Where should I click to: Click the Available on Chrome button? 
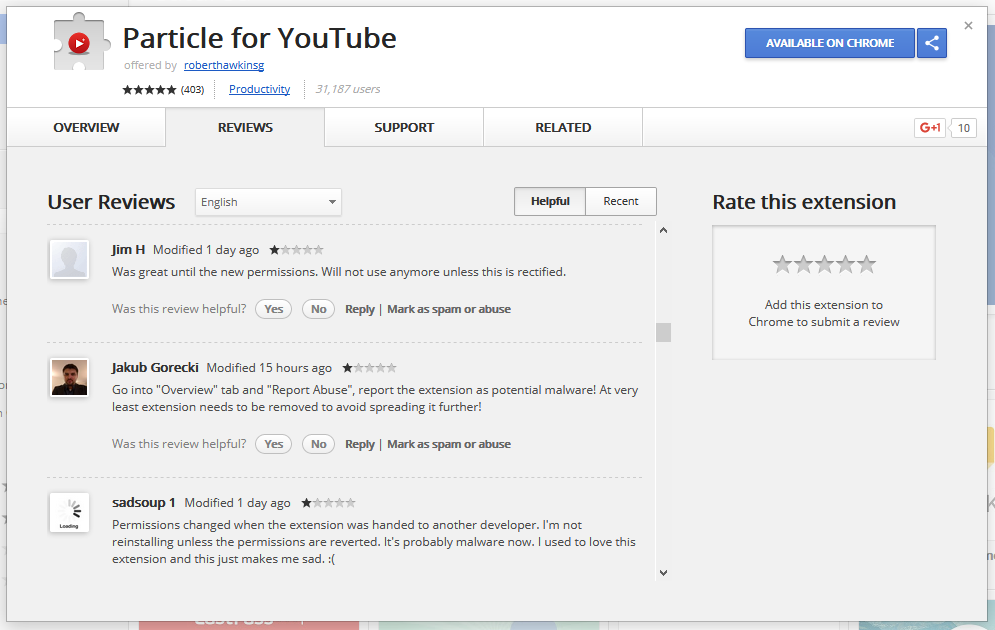[829, 43]
